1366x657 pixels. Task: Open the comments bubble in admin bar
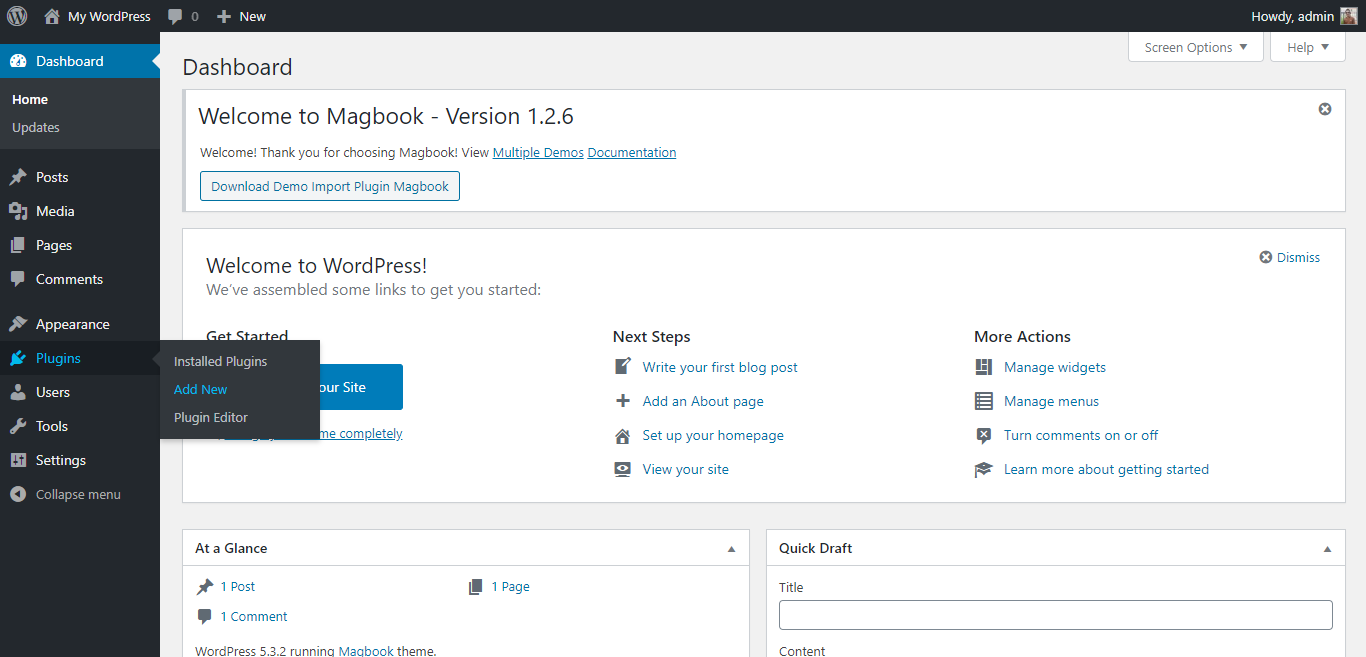click(176, 17)
